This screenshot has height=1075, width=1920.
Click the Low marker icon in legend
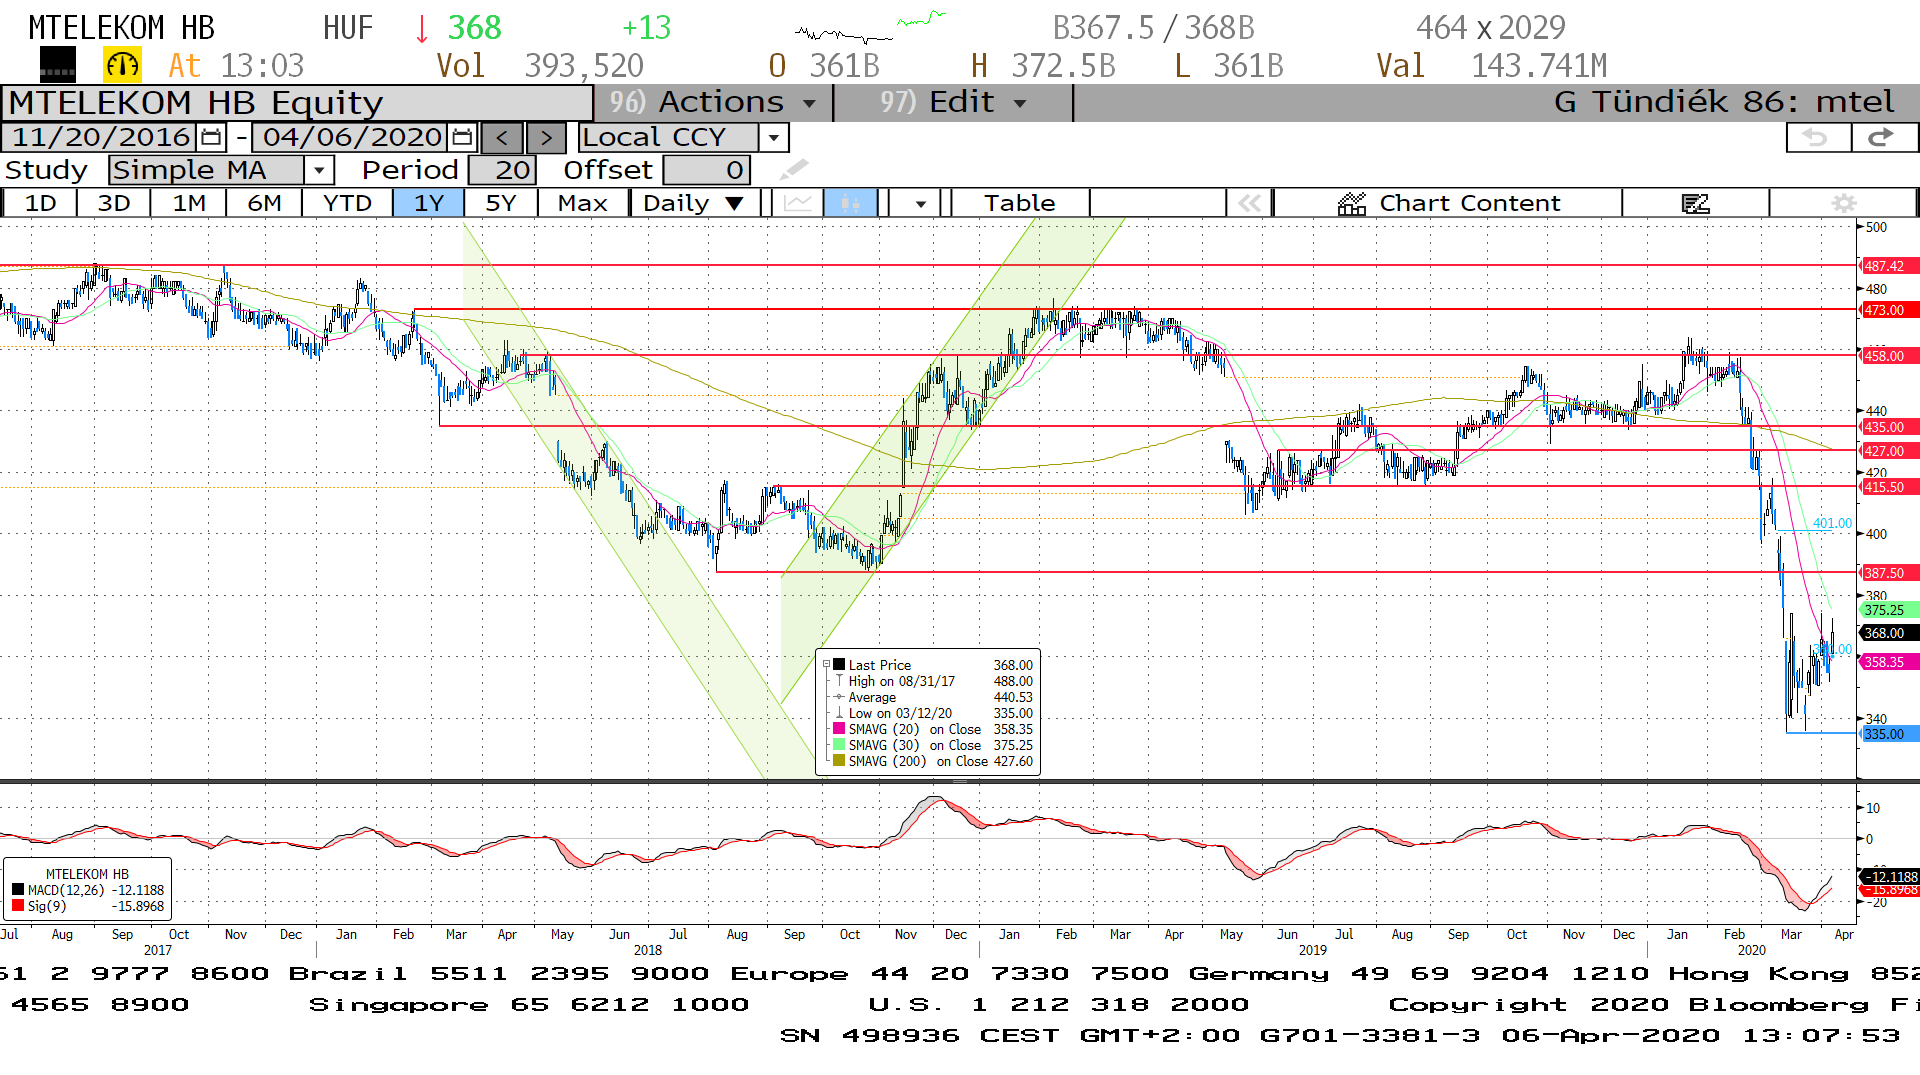click(838, 713)
